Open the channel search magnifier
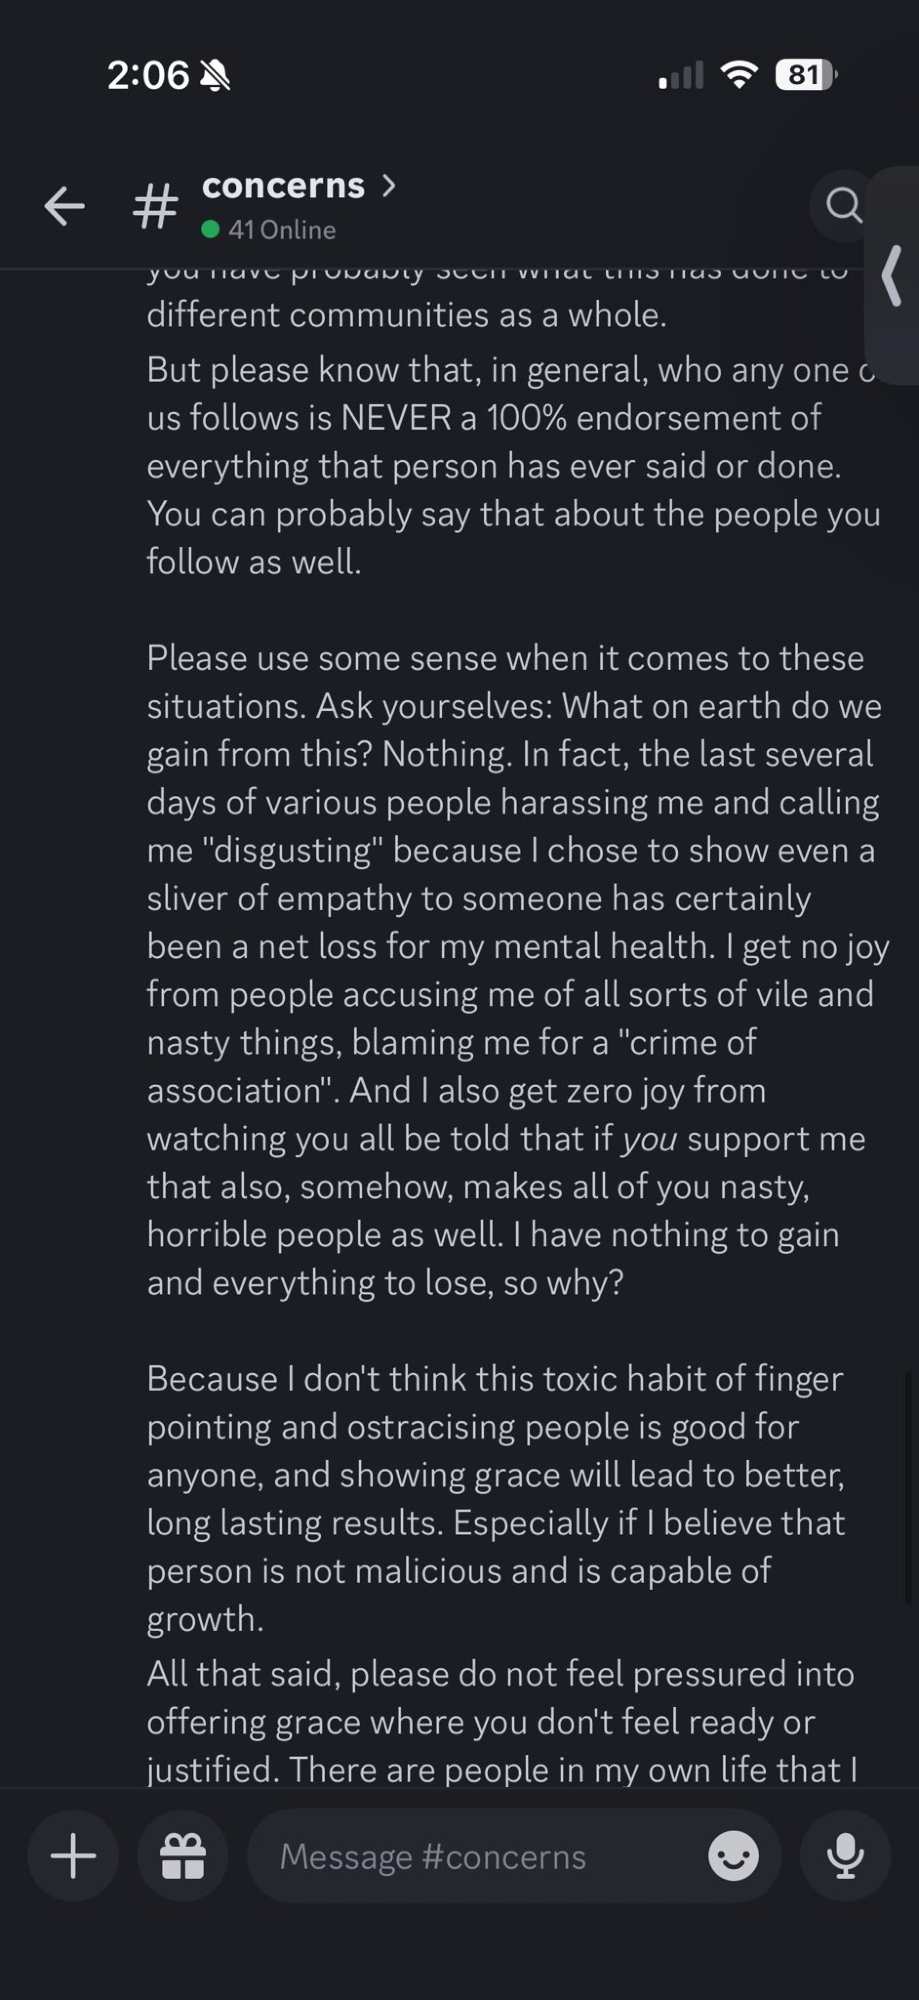Viewport: 919px width, 2000px height. pyautogui.click(x=843, y=205)
